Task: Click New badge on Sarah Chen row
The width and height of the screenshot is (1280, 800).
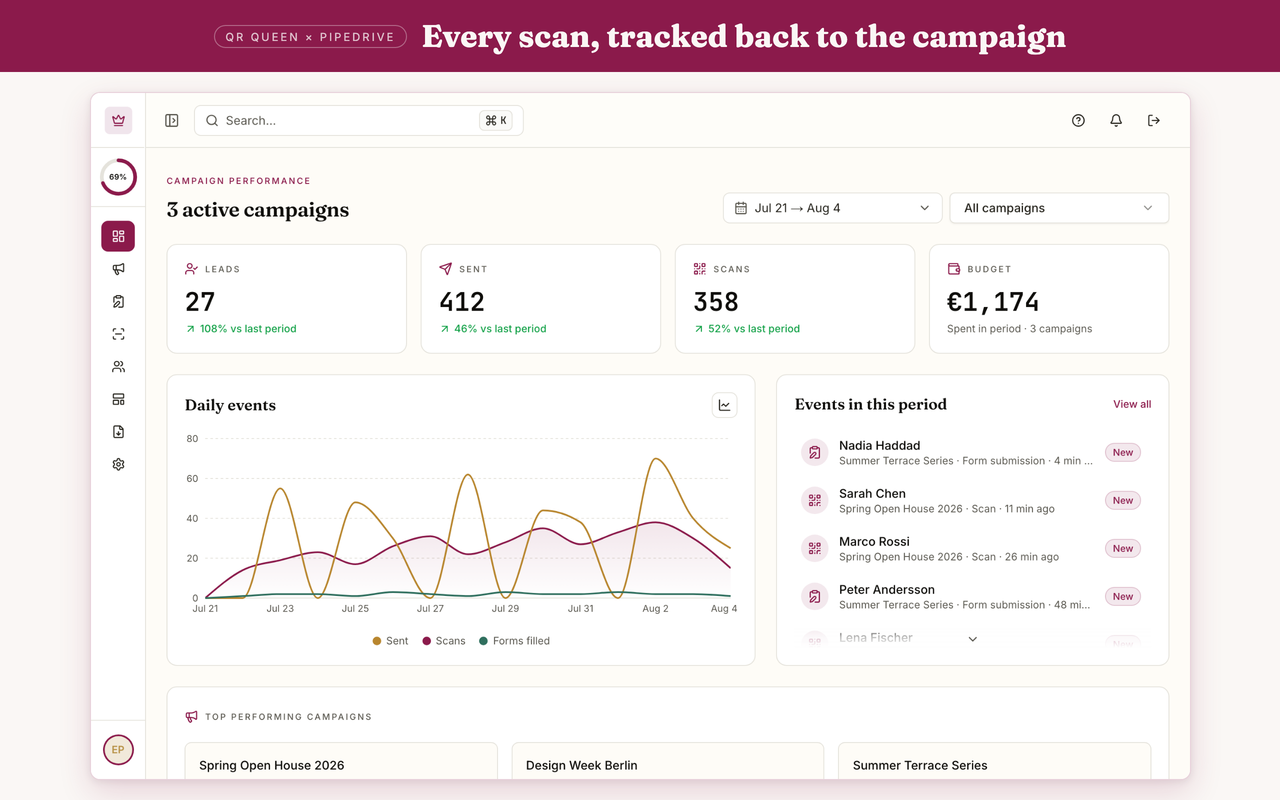Action: click(1123, 501)
